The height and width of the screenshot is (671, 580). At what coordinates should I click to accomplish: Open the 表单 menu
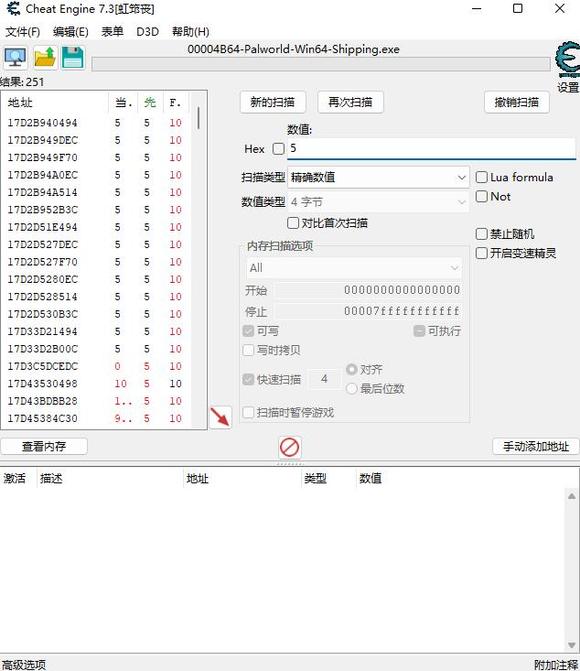(112, 32)
